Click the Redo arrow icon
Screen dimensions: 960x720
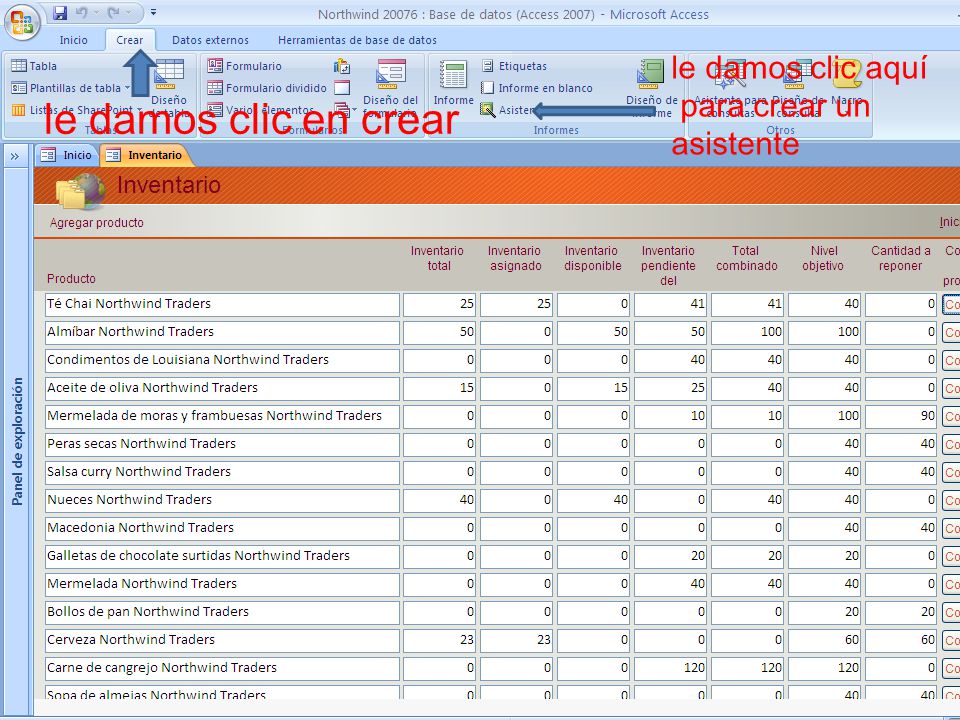click(x=114, y=13)
